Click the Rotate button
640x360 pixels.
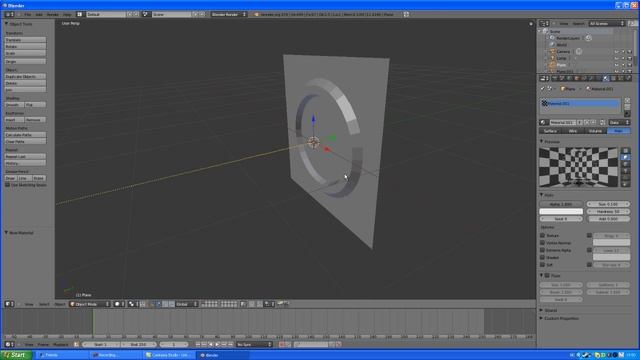tap(25, 47)
